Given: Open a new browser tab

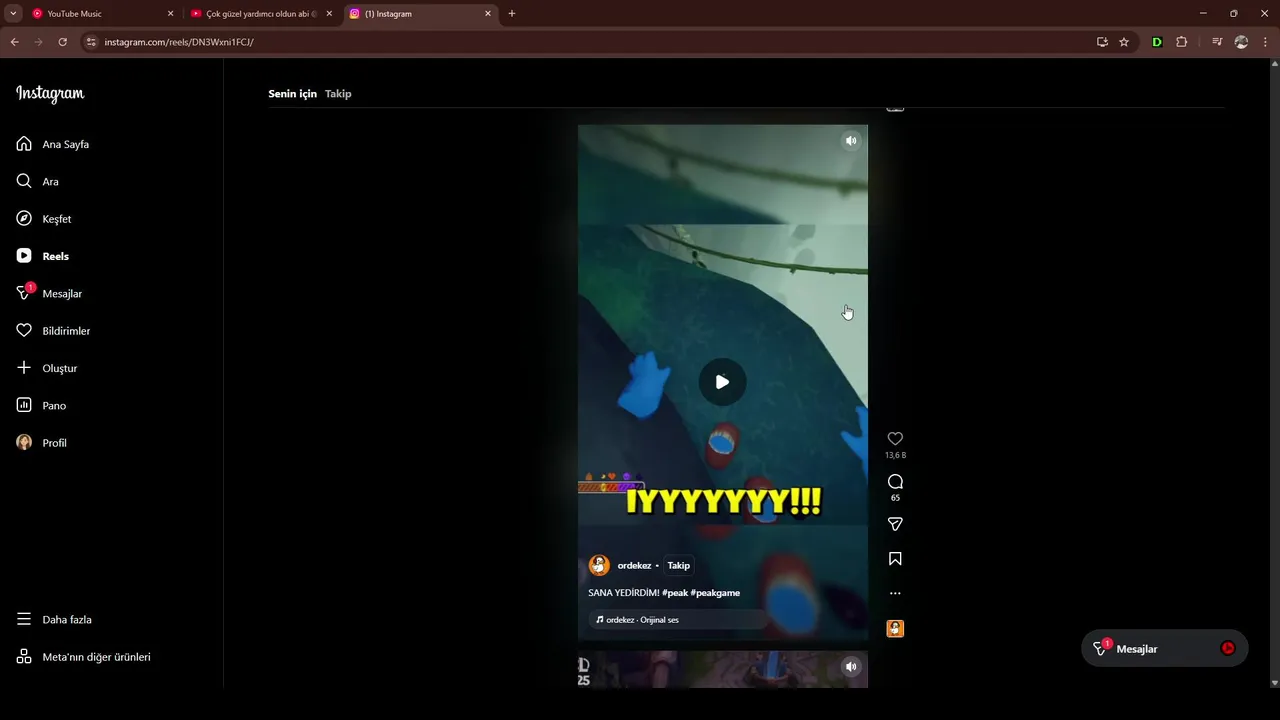Looking at the screenshot, I should coord(512,14).
